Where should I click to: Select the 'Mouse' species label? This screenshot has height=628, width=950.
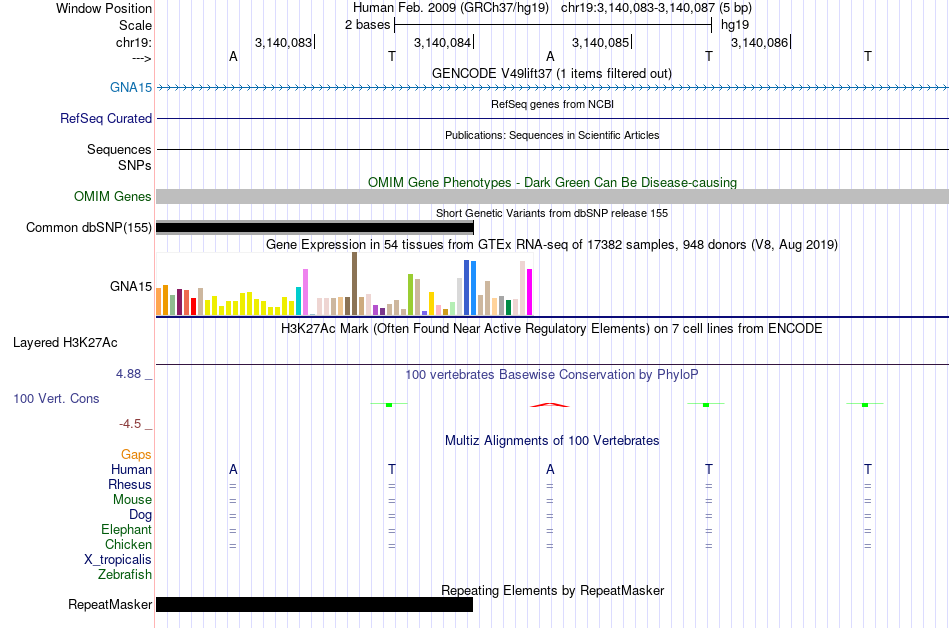[x=132, y=500]
